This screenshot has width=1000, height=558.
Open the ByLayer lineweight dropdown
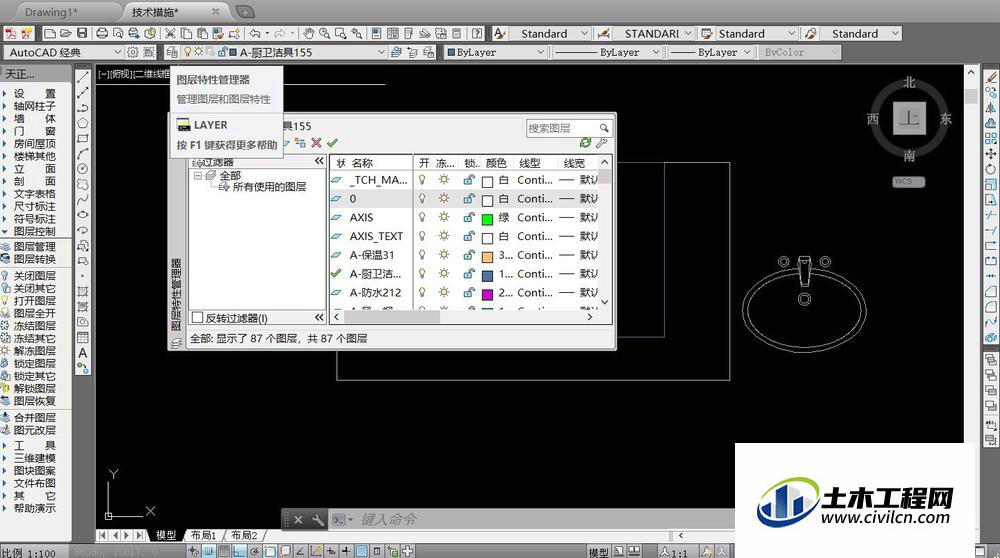click(747, 52)
